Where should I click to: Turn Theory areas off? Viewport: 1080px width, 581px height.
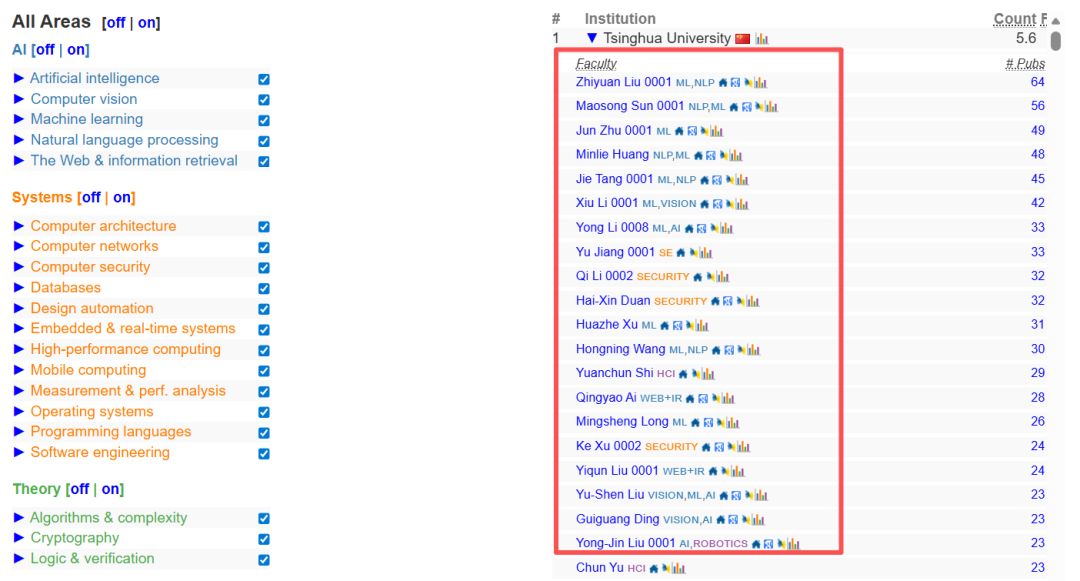79,489
